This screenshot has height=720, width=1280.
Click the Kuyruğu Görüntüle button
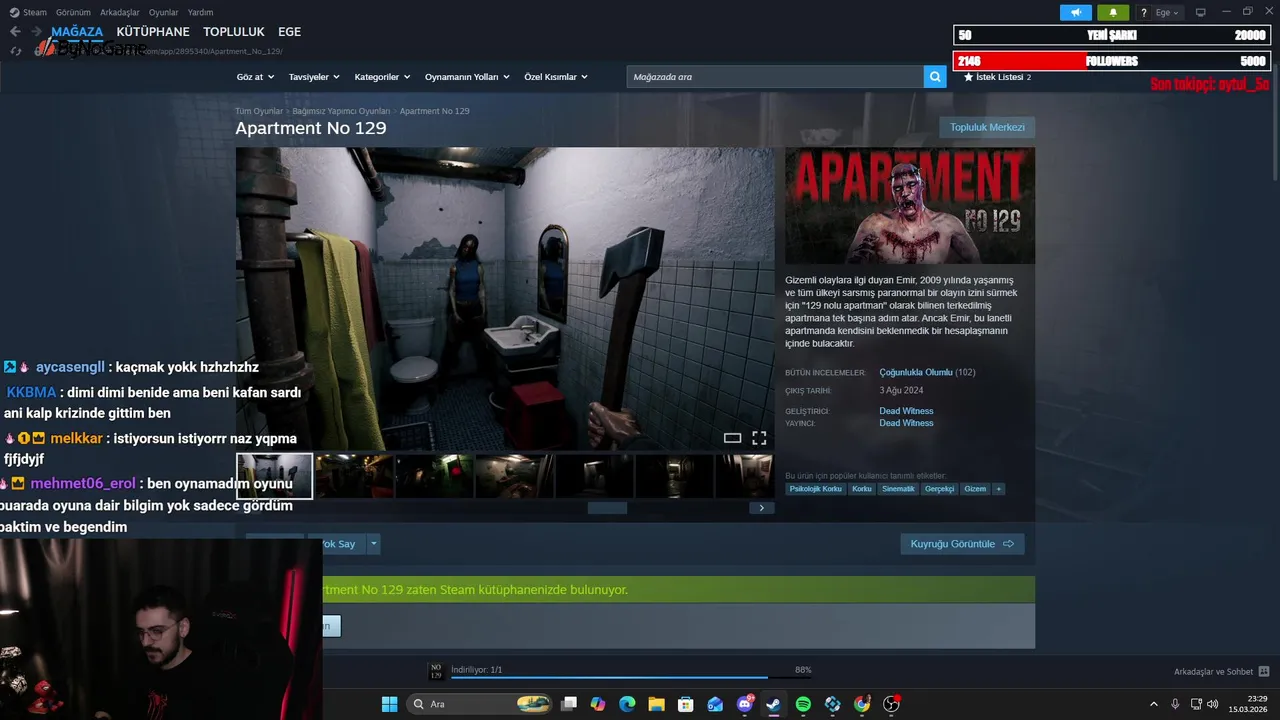click(962, 544)
